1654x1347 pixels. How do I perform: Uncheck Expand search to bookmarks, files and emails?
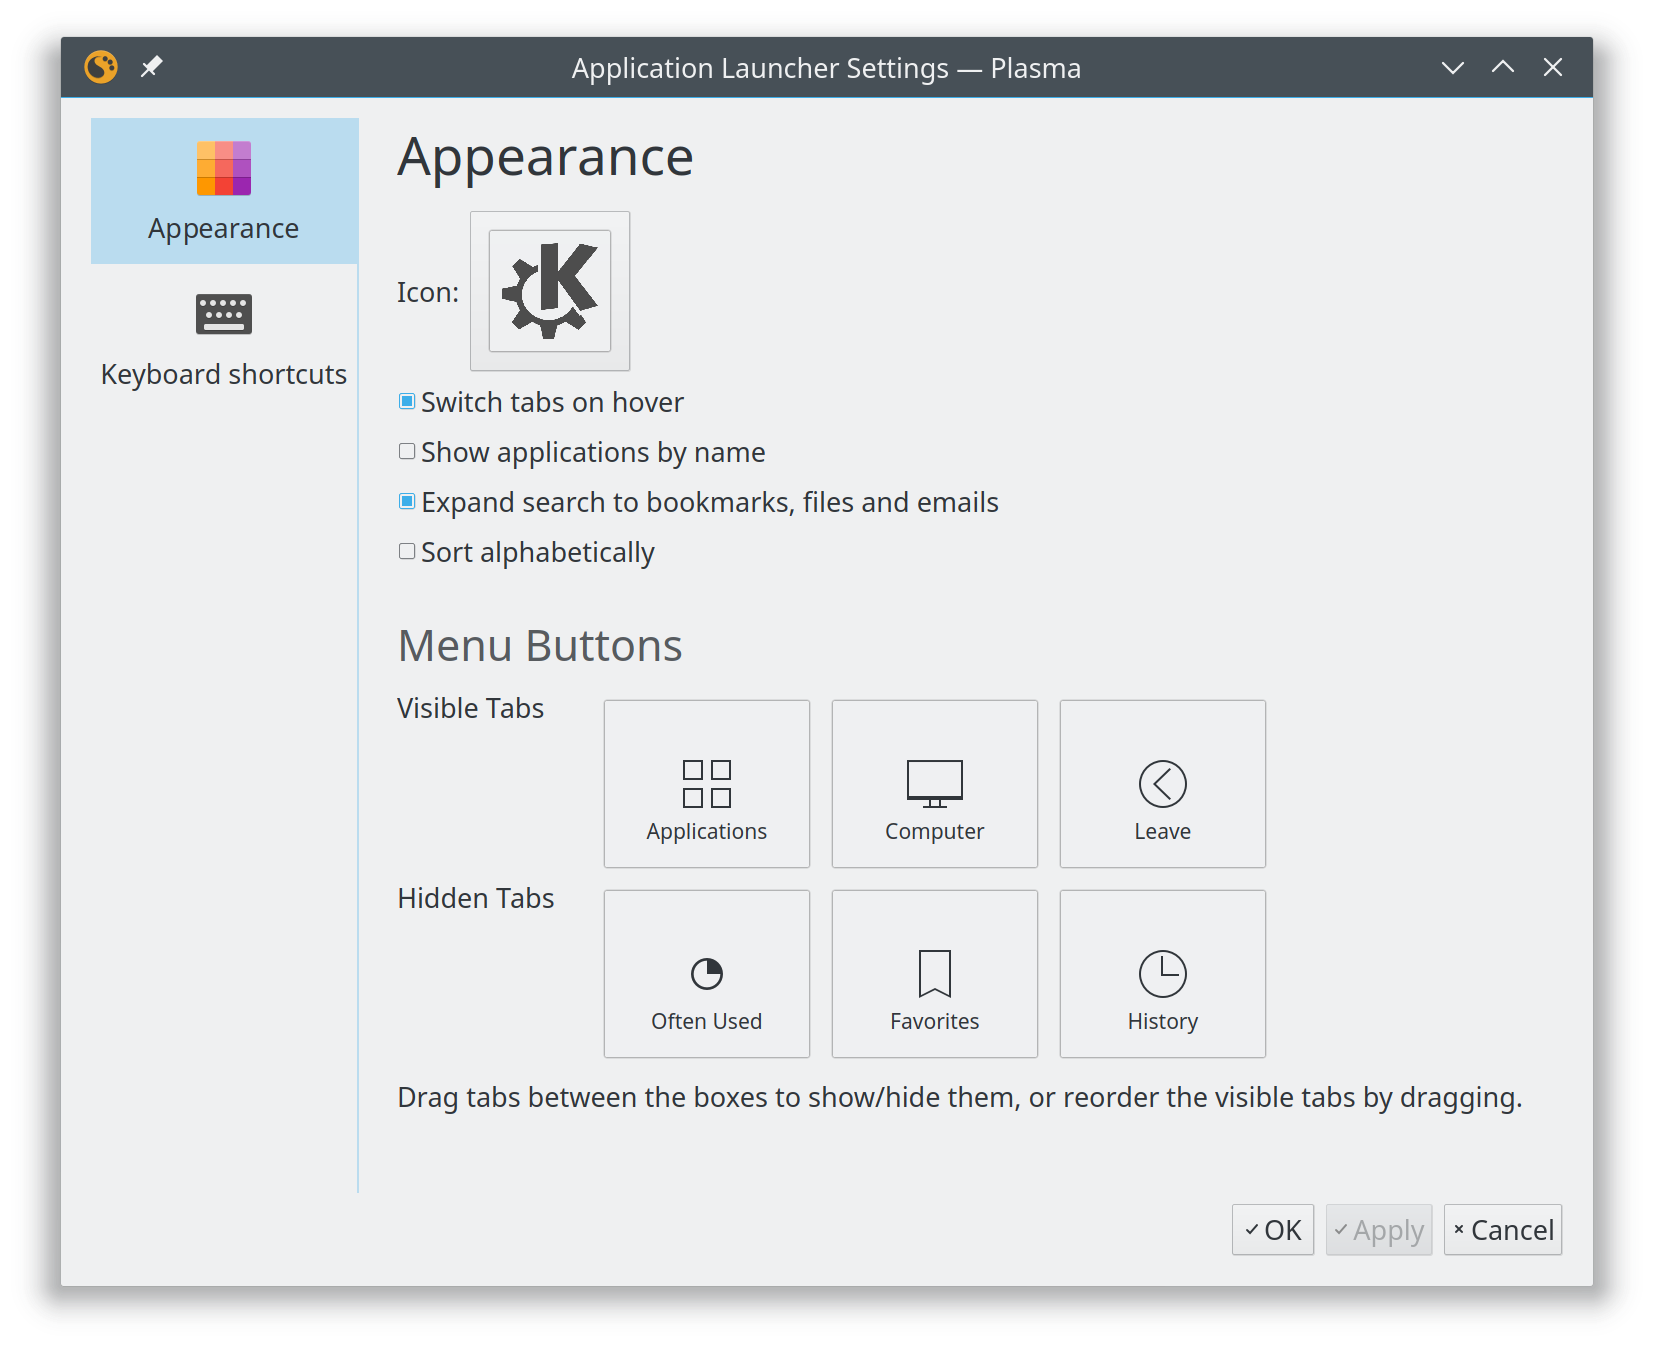[x=406, y=501]
